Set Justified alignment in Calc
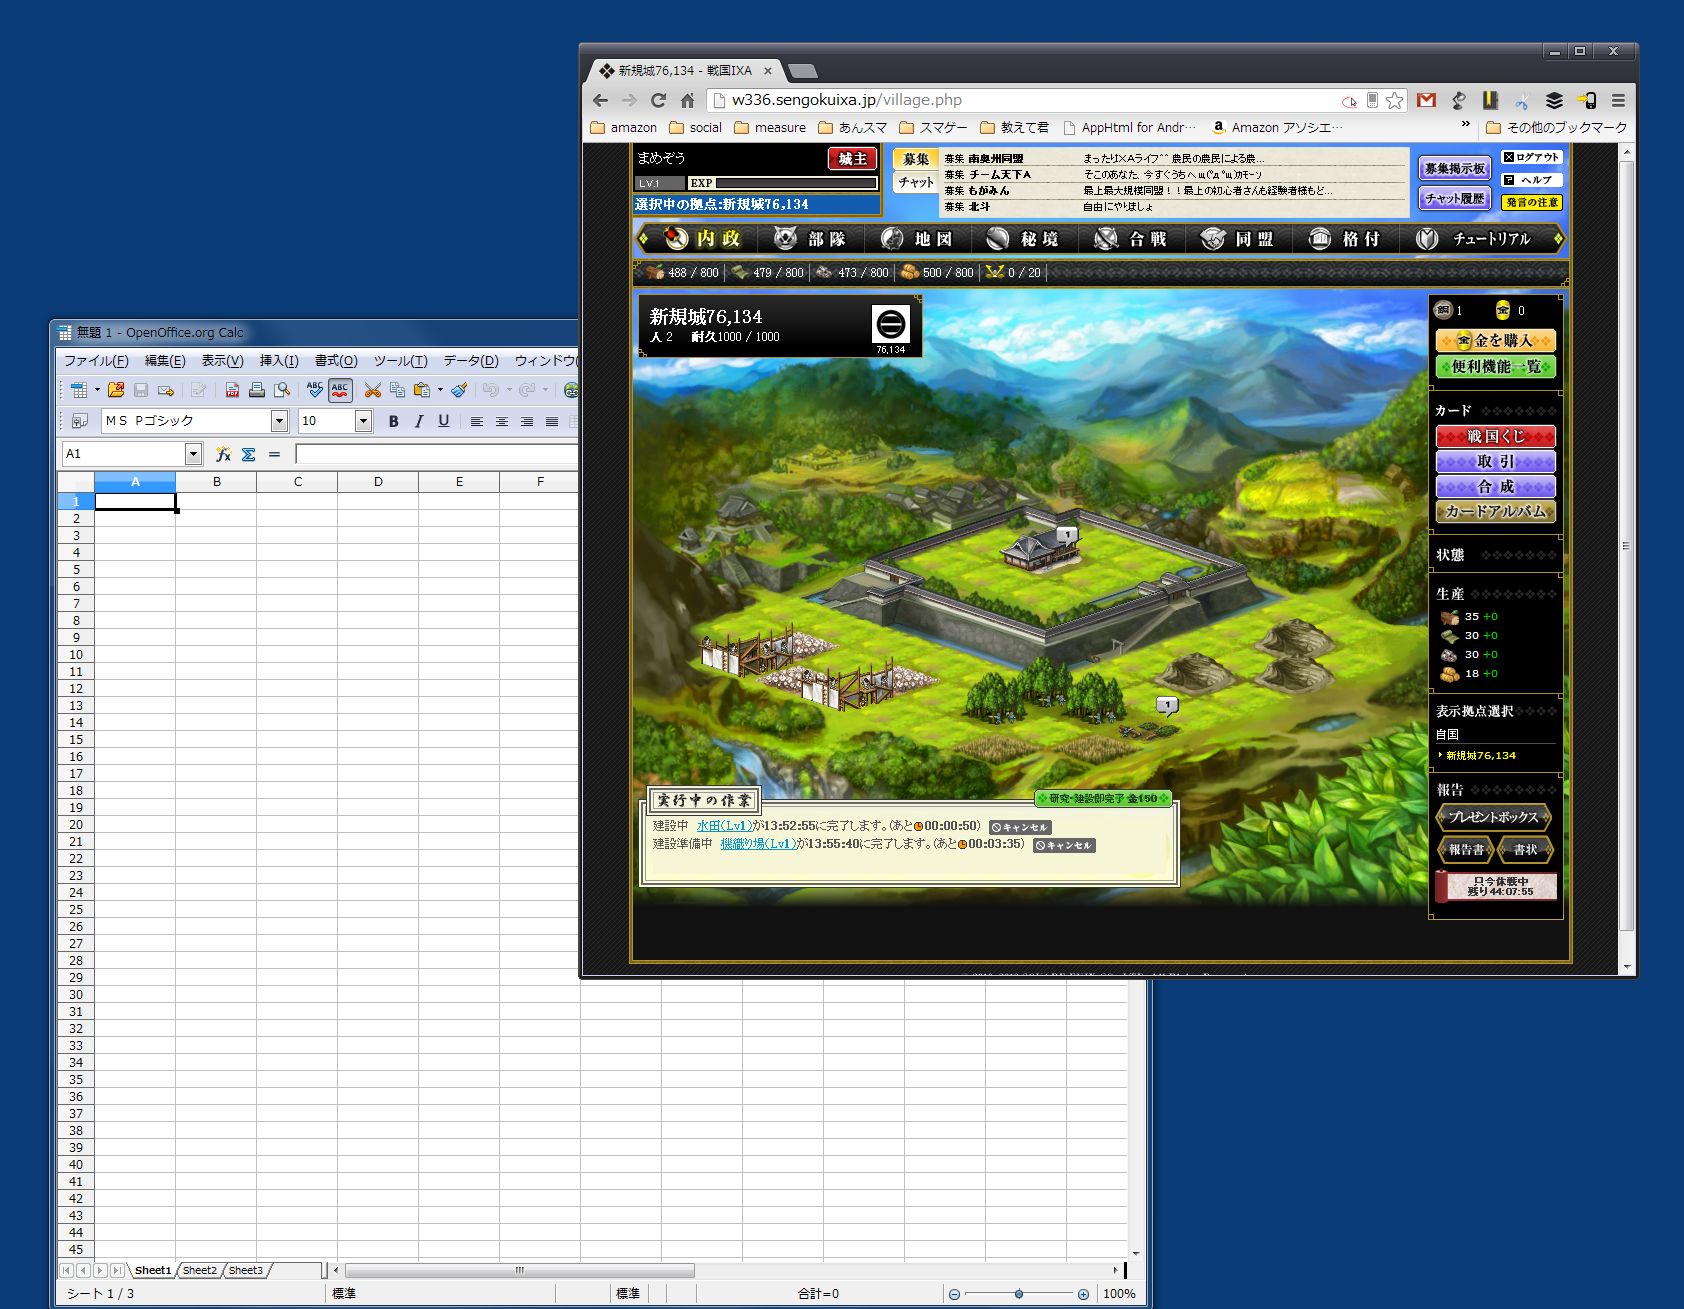1684x1309 pixels. (552, 421)
